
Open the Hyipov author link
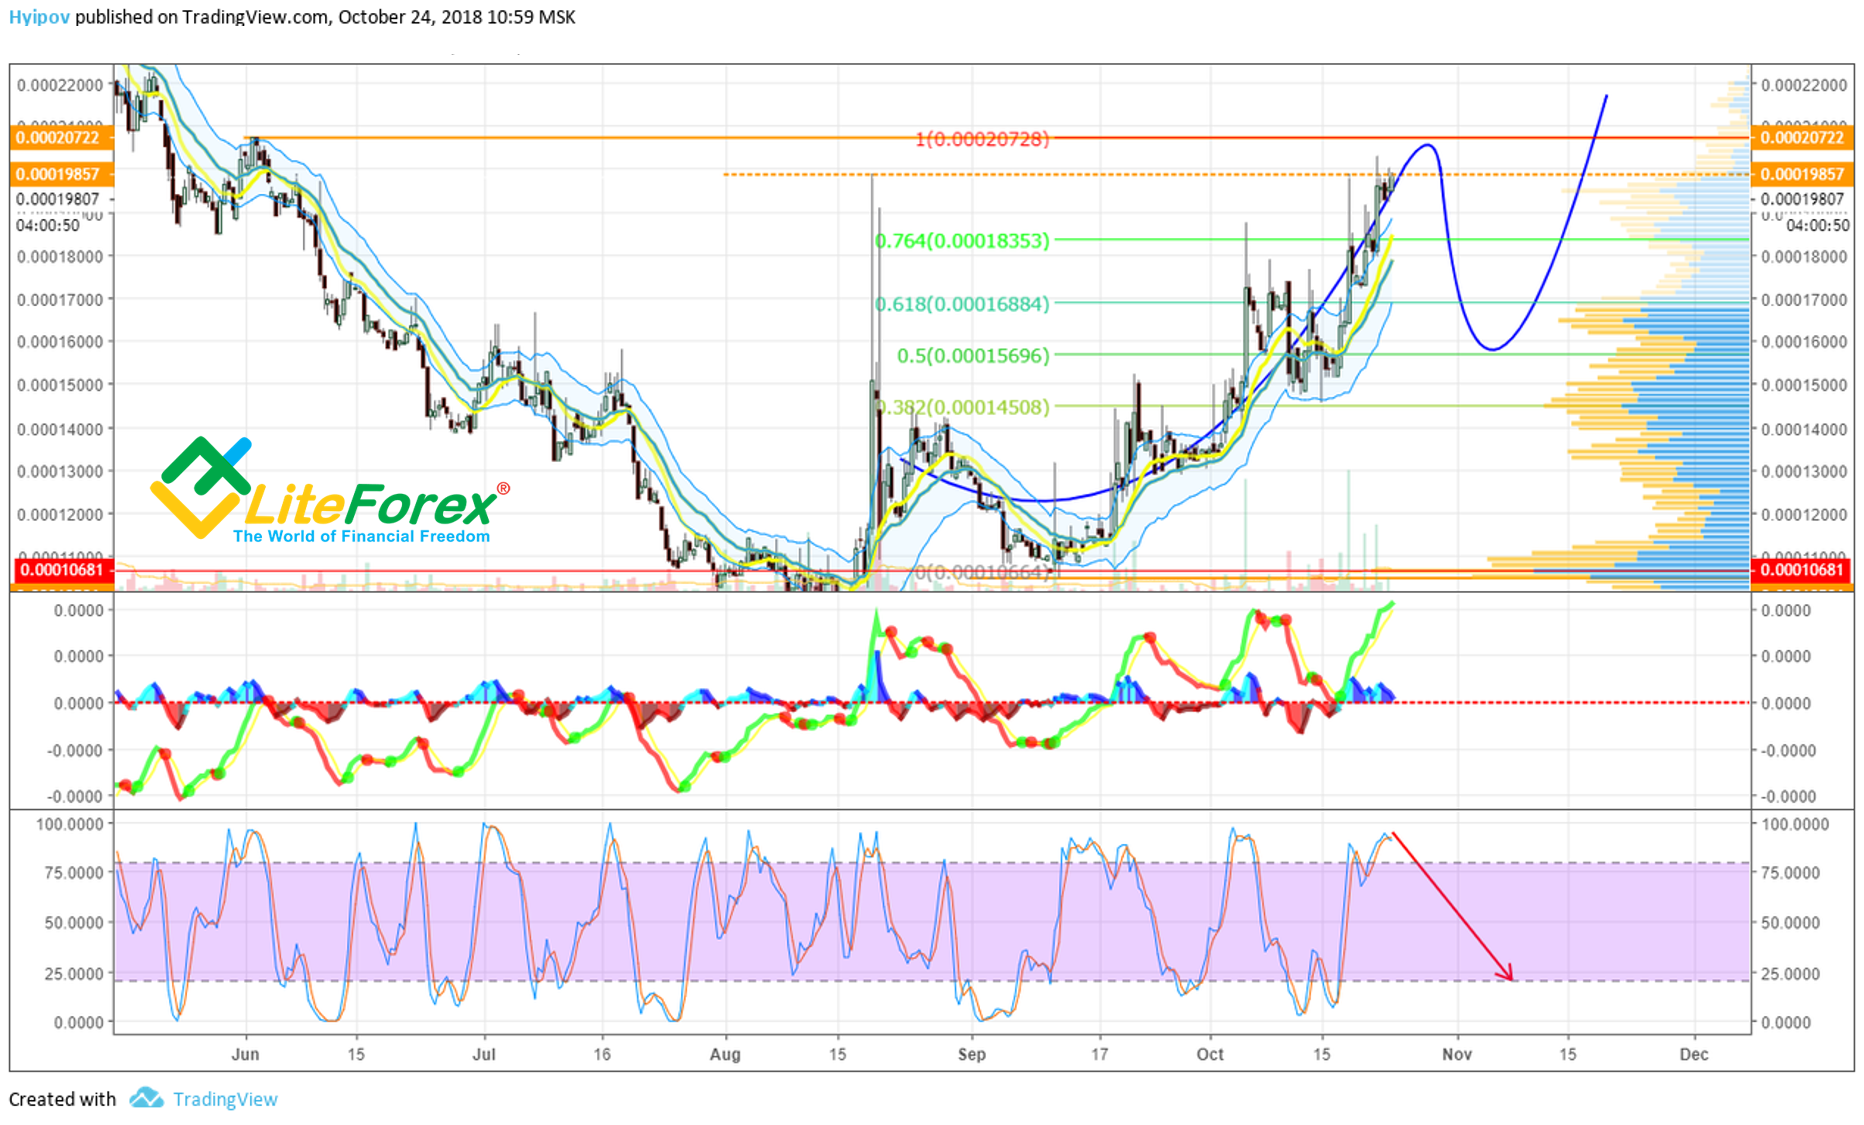point(39,17)
